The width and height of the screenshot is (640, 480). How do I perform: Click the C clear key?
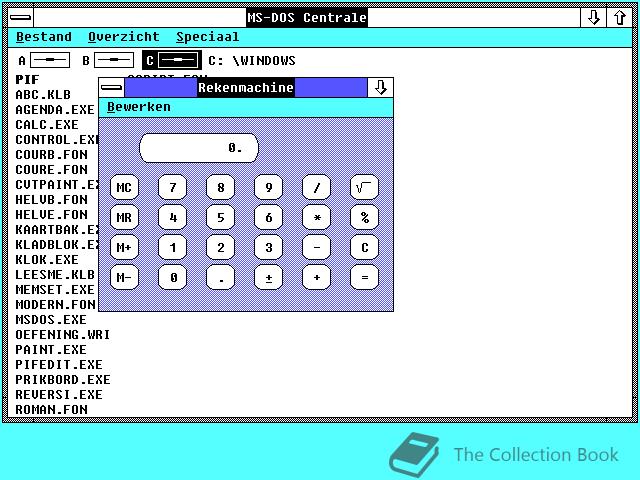click(364, 247)
